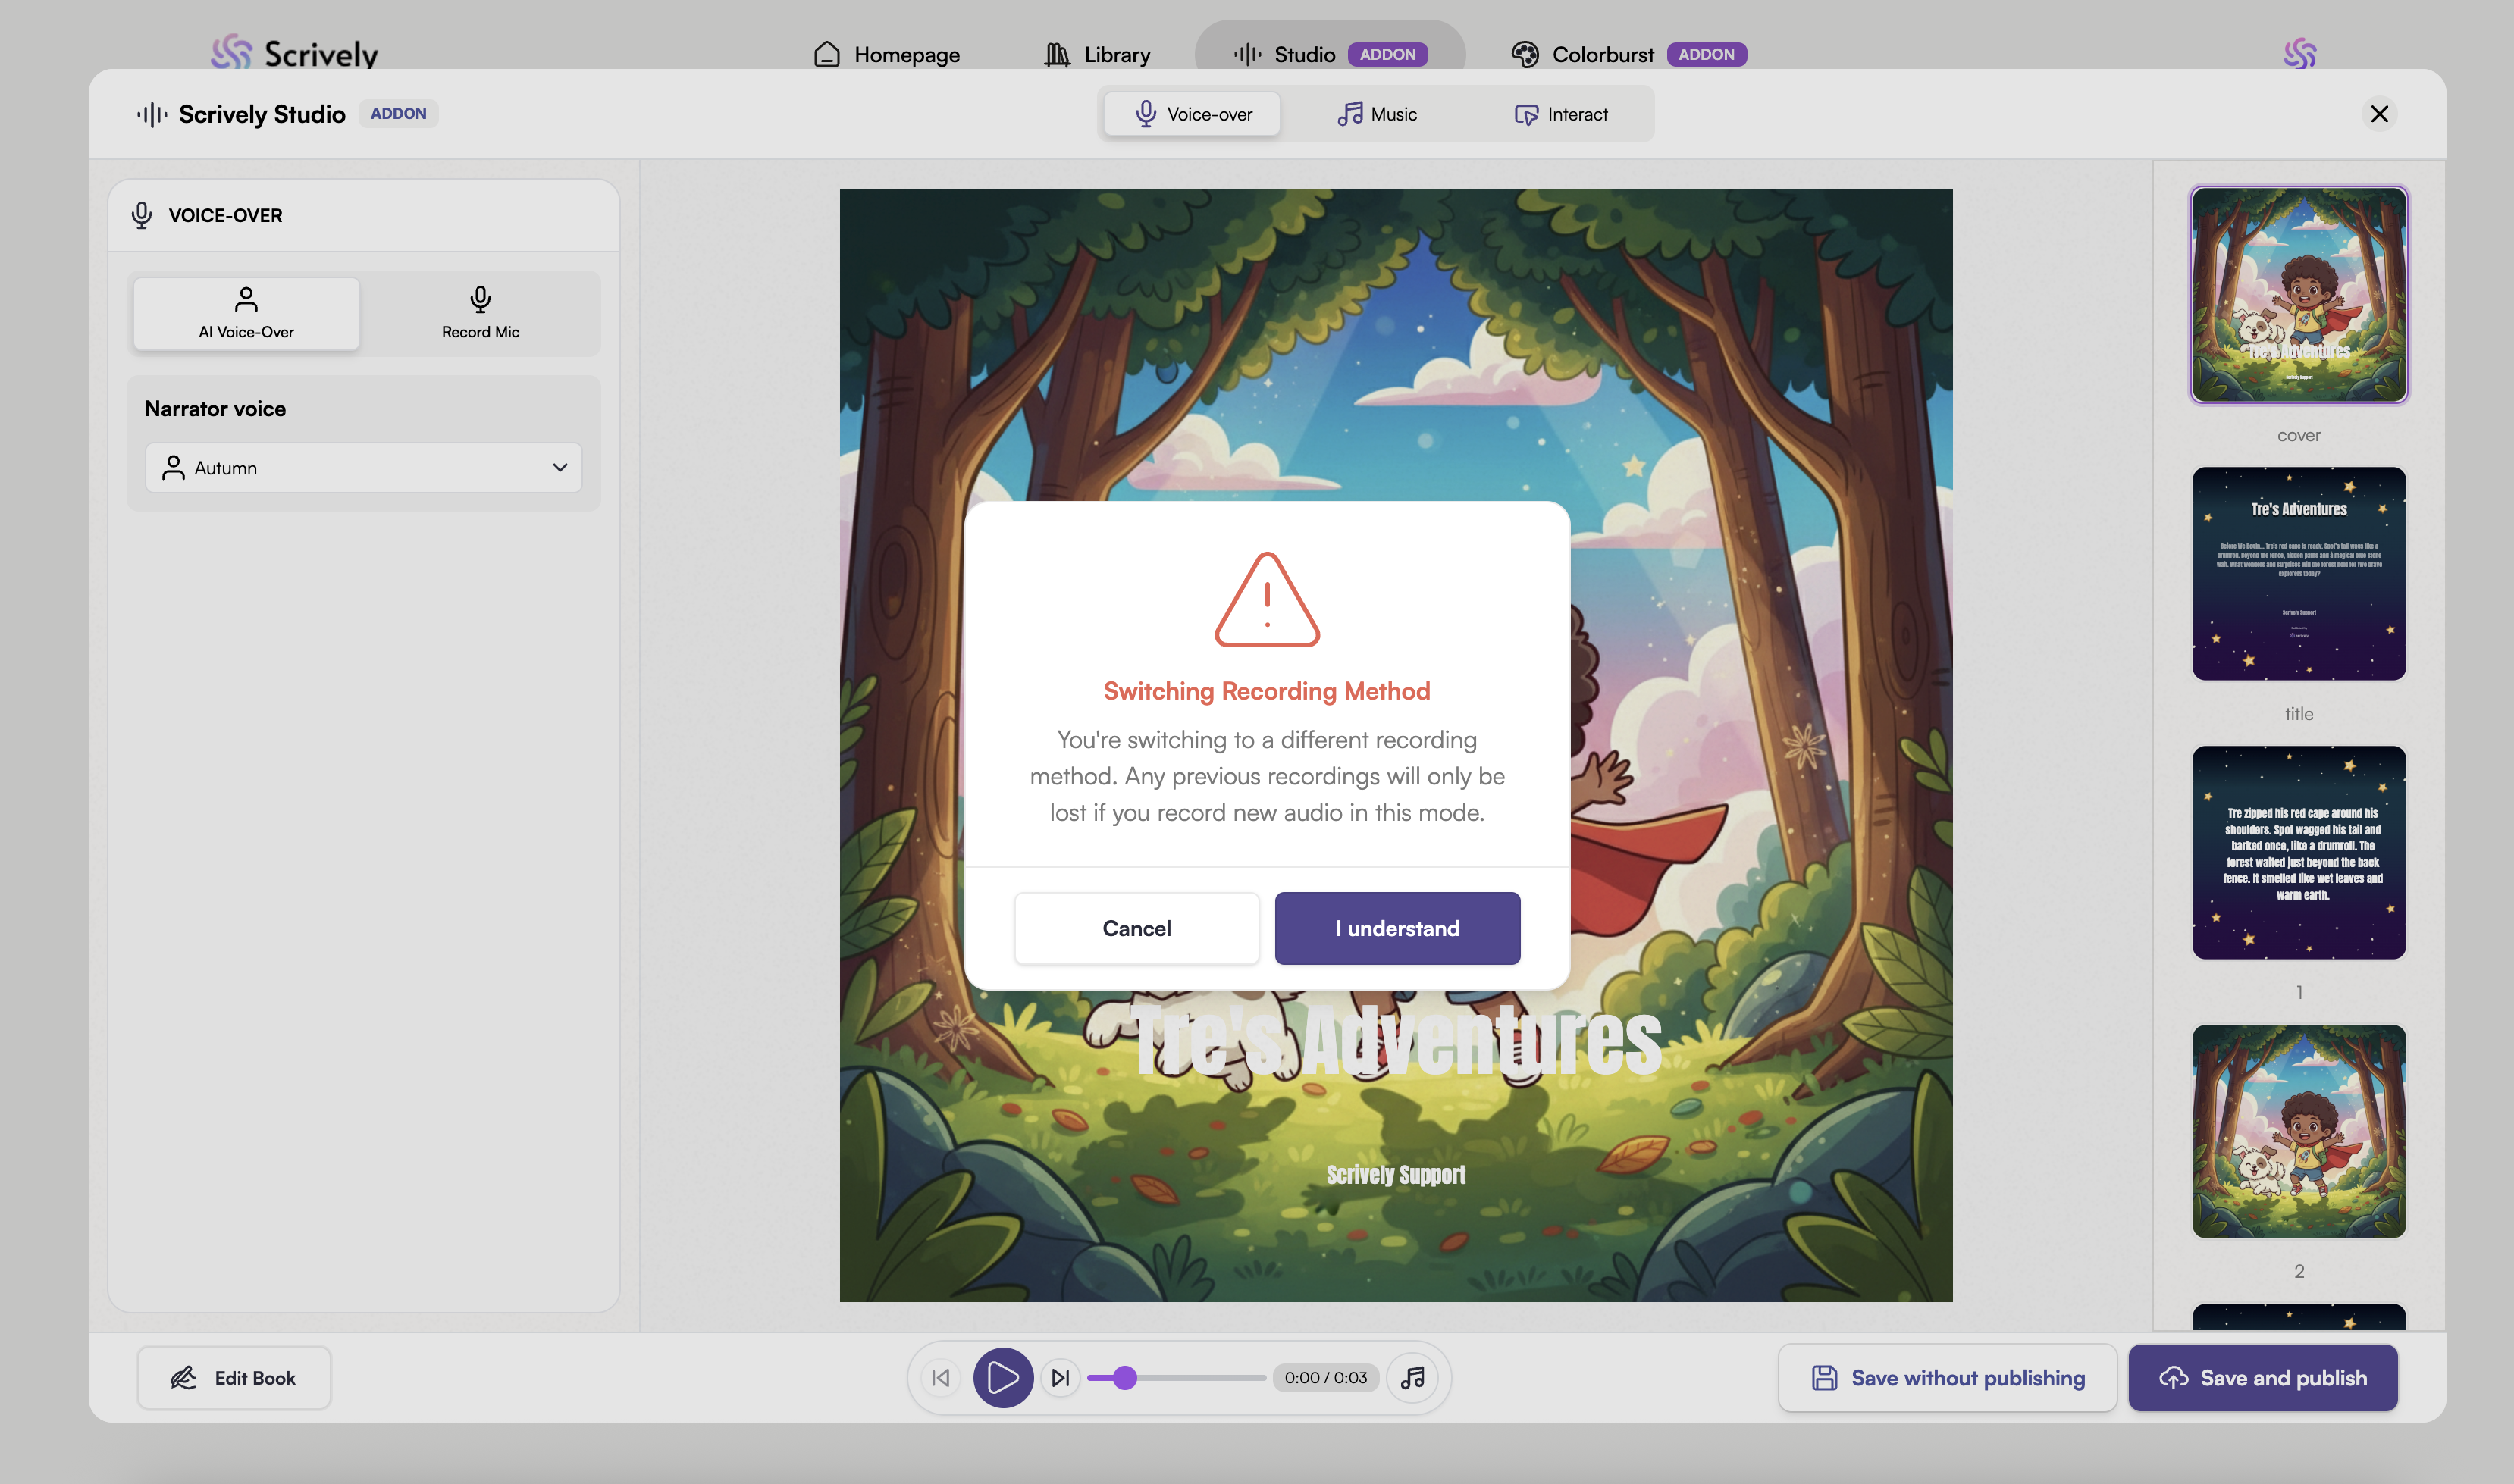Click the Colorburst palette icon
The width and height of the screenshot is (2514, 1484).
(x=1524, y=54)
